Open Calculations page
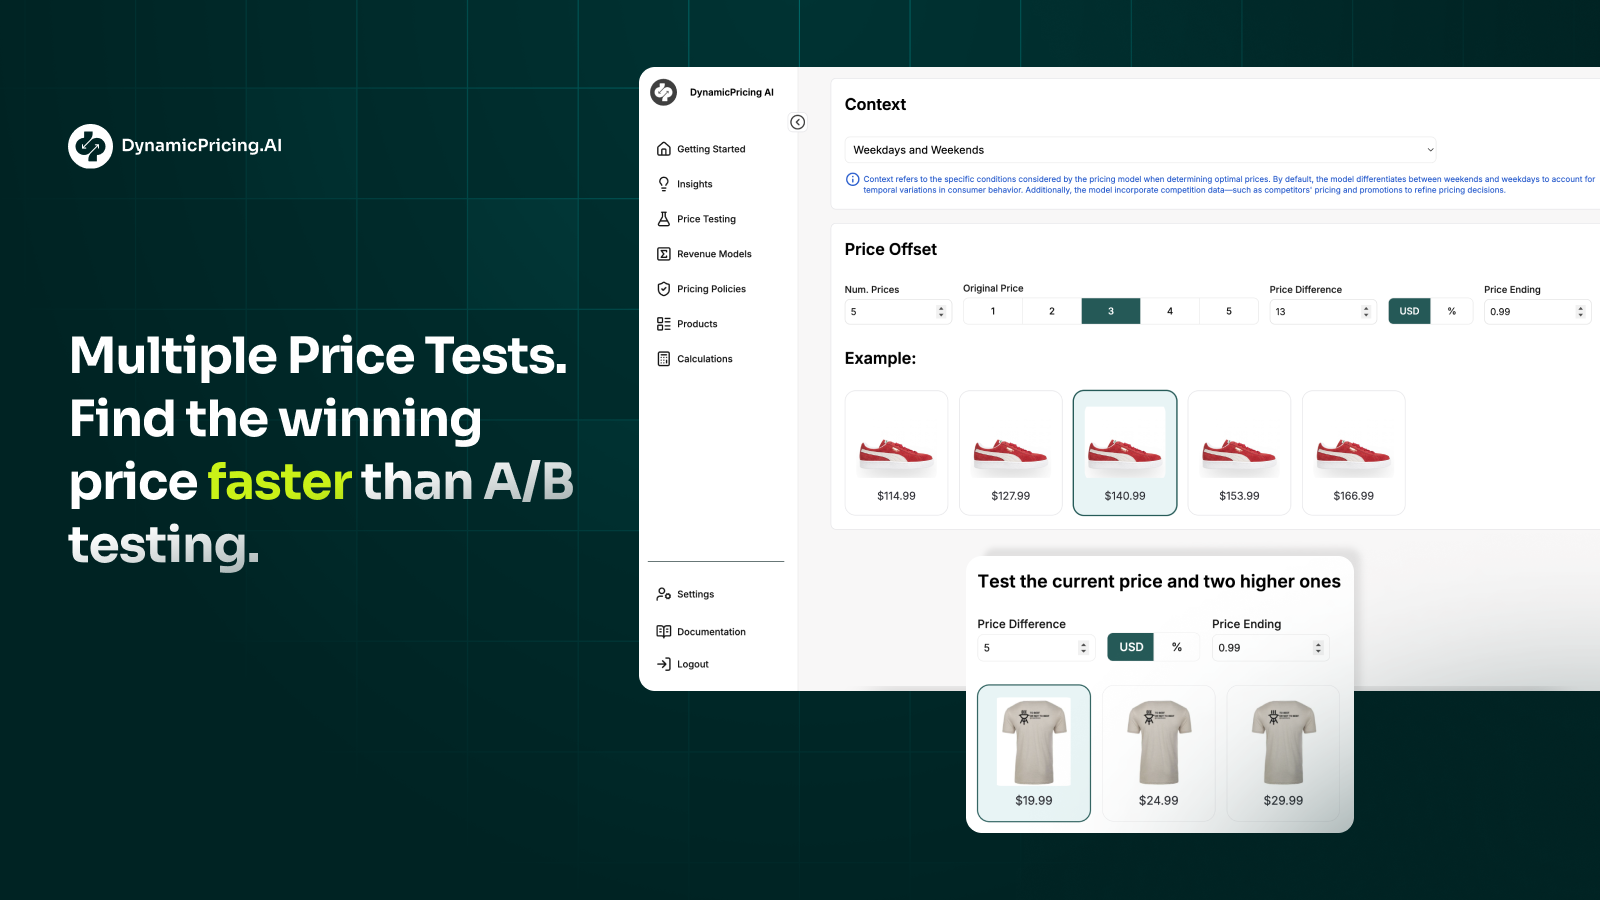 coord(705,359)
